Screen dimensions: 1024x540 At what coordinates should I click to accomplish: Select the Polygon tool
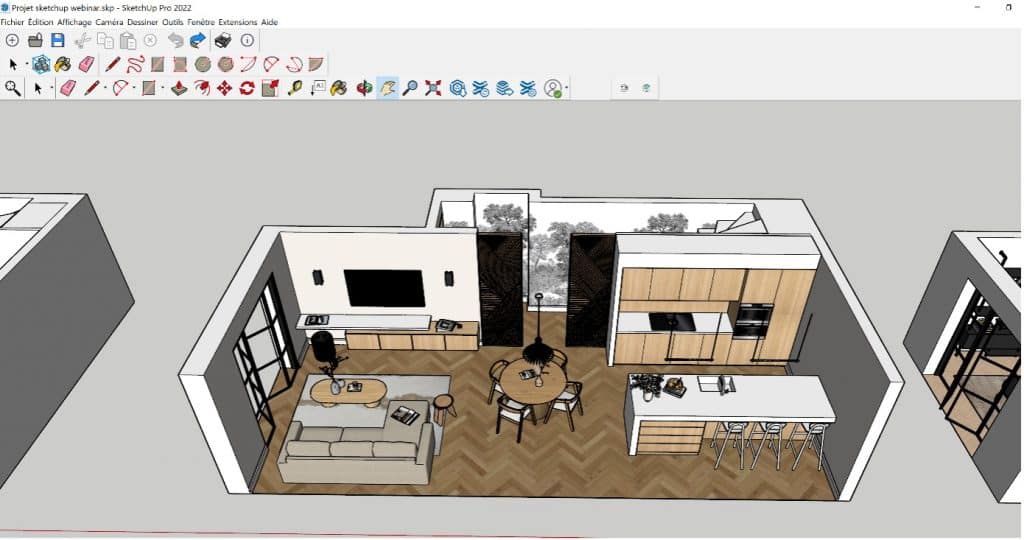tap(225, 64)
